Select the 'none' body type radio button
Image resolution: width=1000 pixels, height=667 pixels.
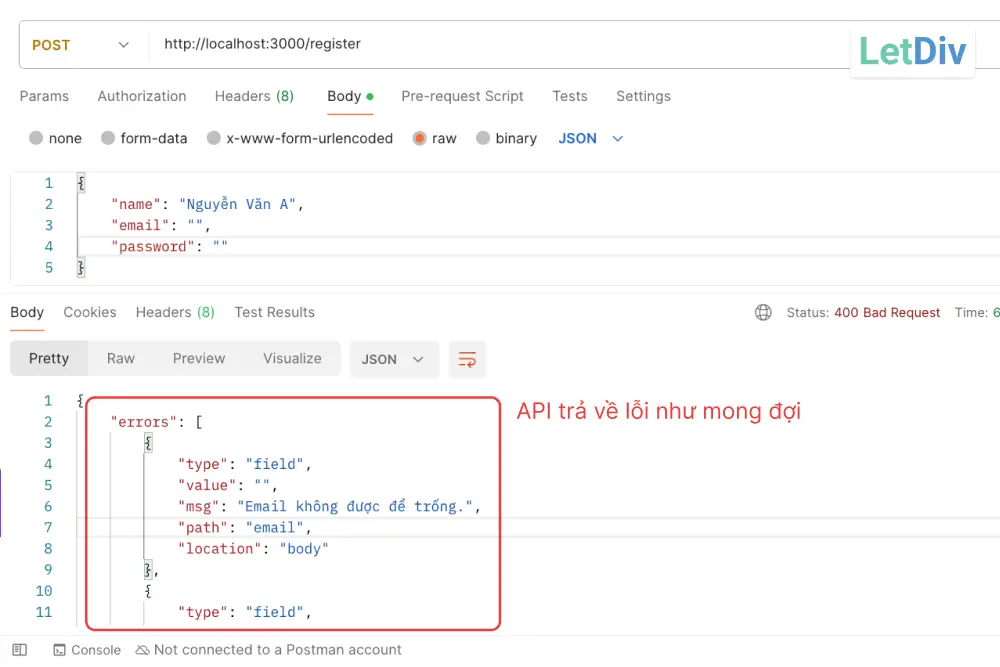click(x=37, y=139)
